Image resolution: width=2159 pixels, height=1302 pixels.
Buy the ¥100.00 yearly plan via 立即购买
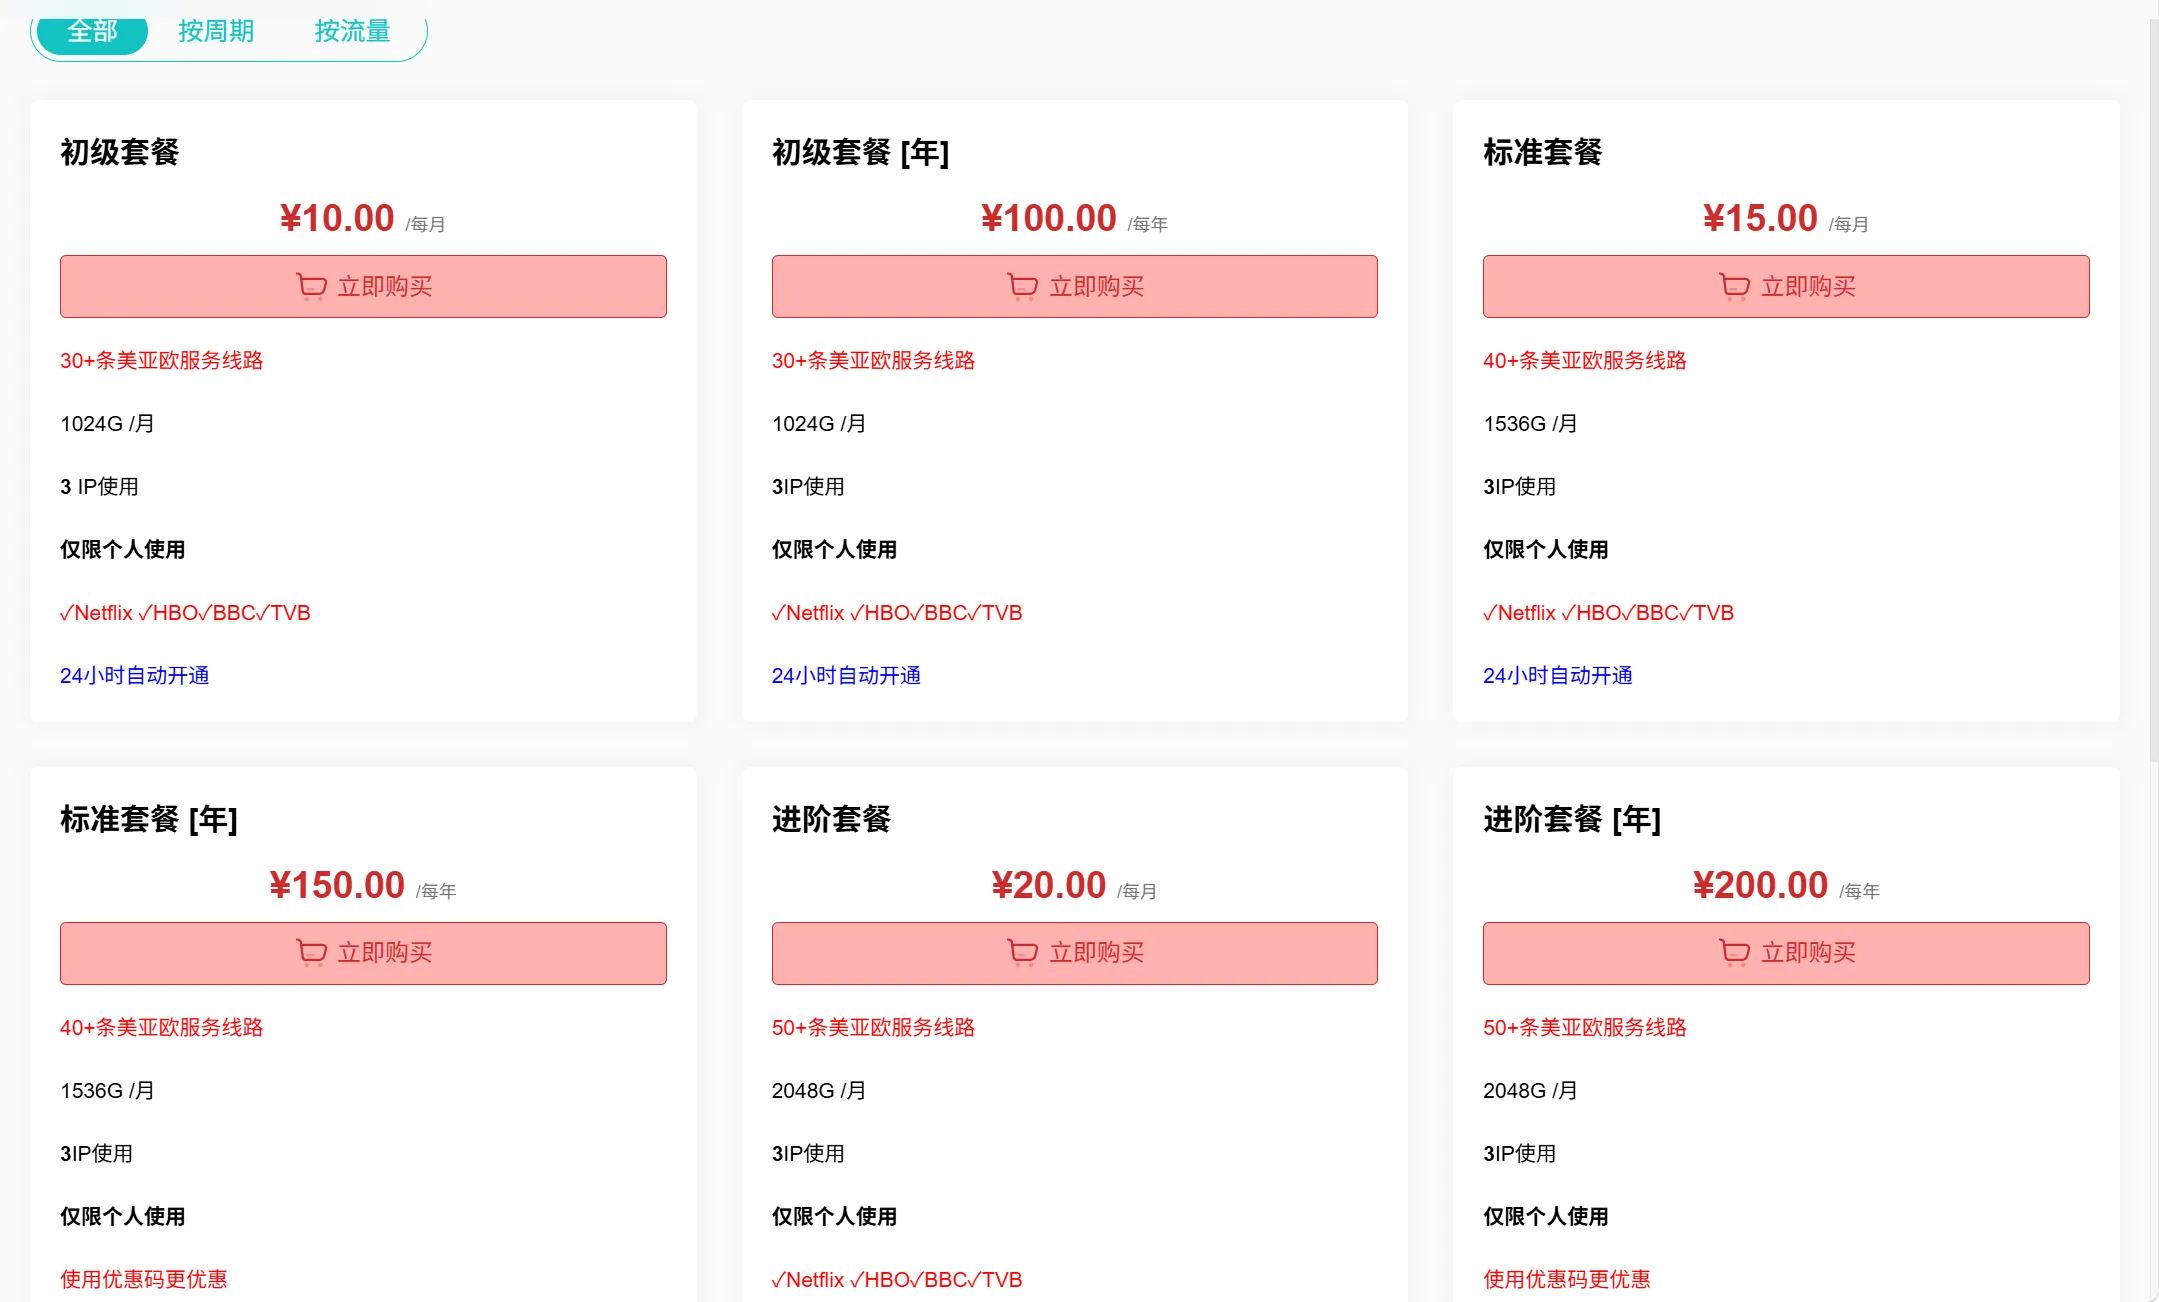click(x=1074, y=287)
